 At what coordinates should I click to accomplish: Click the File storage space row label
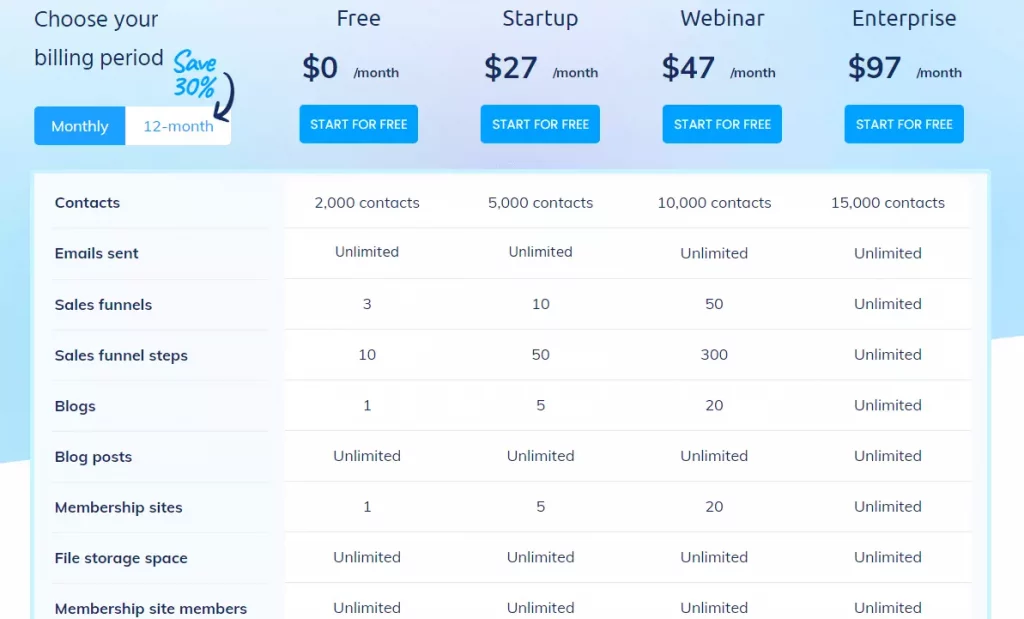point(121,558)
